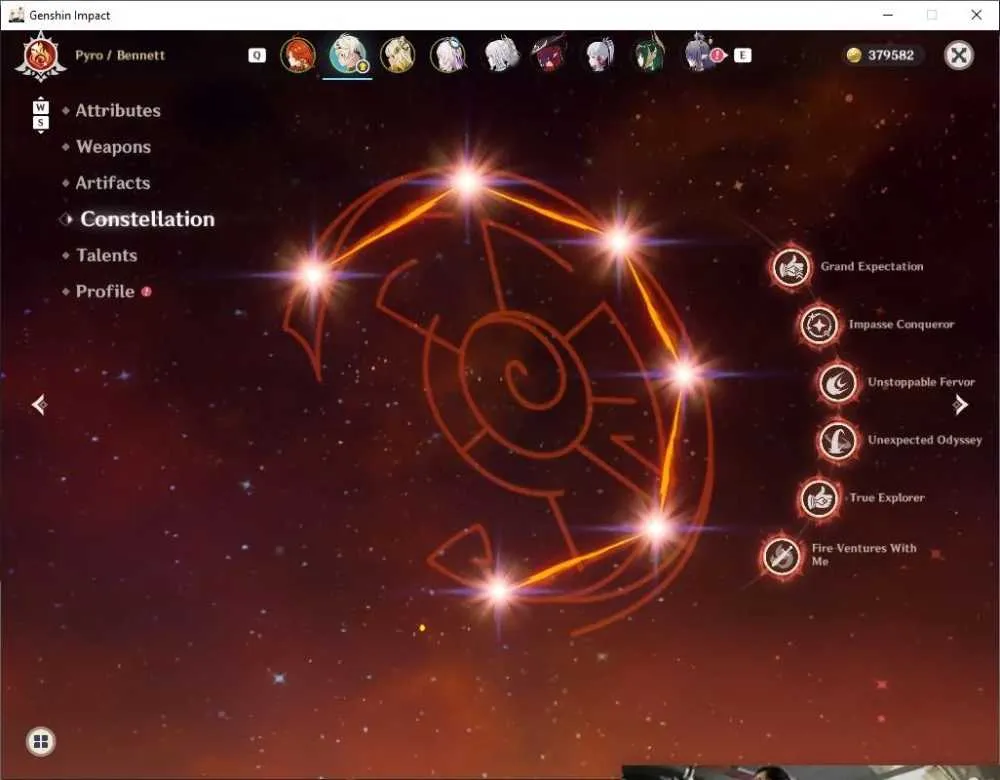Screen dimensions: 1000x780
Task: Click the "Pyro / Bennett" character name
Action: [120, 55]
